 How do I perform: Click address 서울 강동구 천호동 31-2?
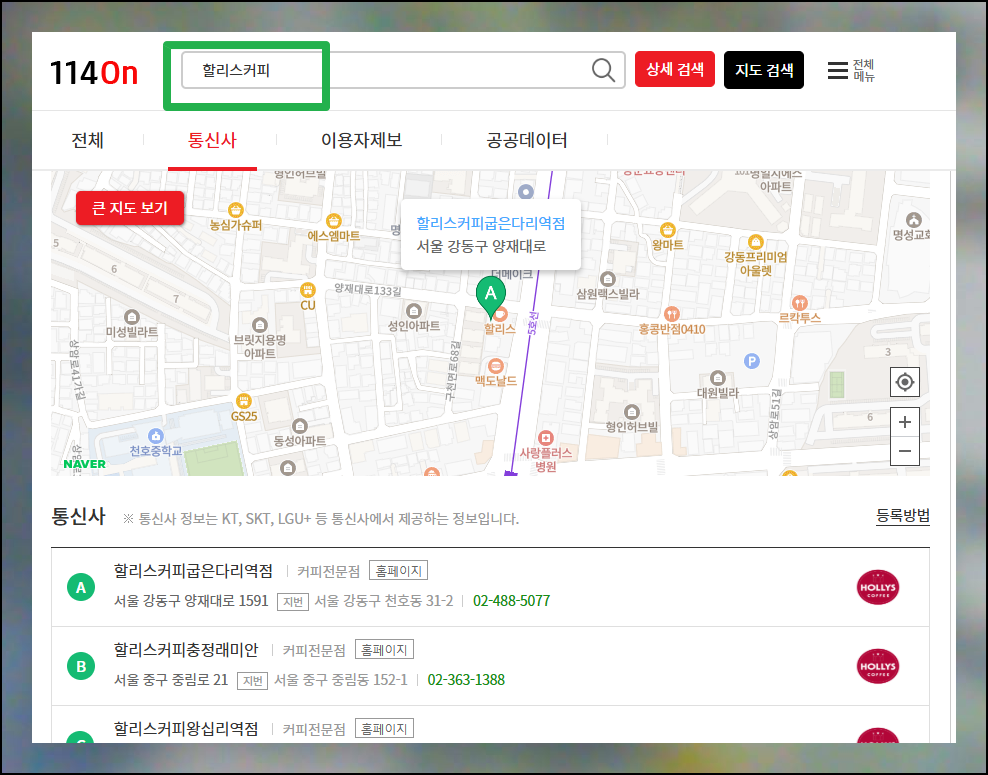point(384,601)
